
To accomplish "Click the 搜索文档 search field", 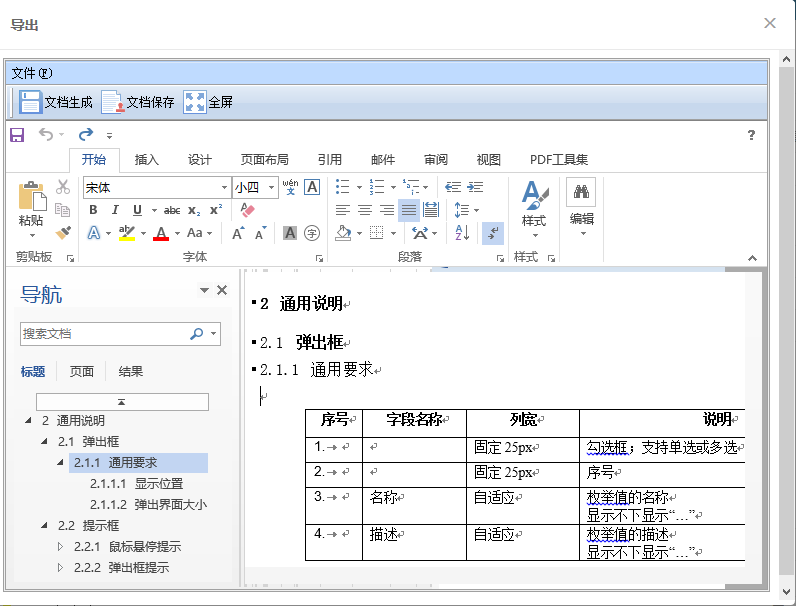I will coord(103,334).
